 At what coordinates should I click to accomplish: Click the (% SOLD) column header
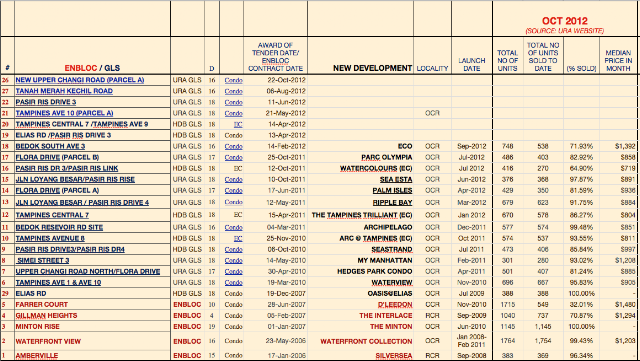[581, 69]
